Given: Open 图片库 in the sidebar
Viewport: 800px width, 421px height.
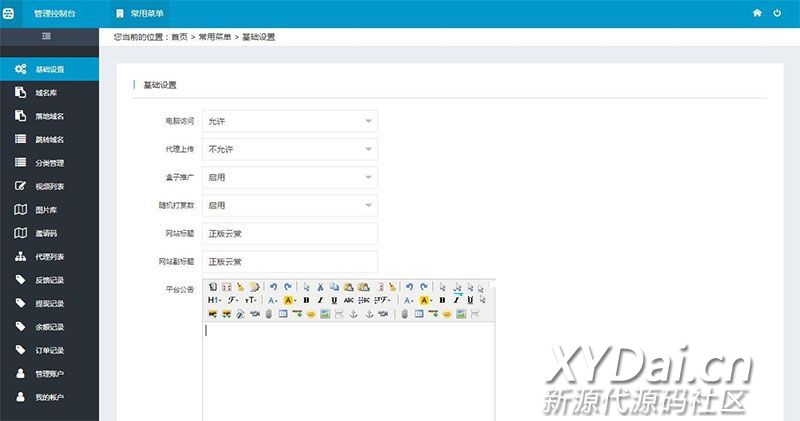Looking at the screenshot, I should (x=49, y=210).
